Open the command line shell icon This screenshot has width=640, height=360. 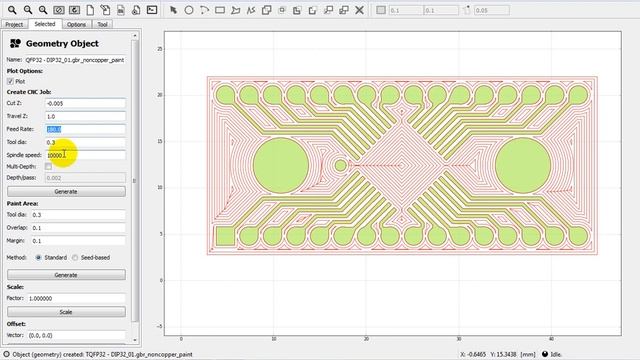tap(152, 10)
